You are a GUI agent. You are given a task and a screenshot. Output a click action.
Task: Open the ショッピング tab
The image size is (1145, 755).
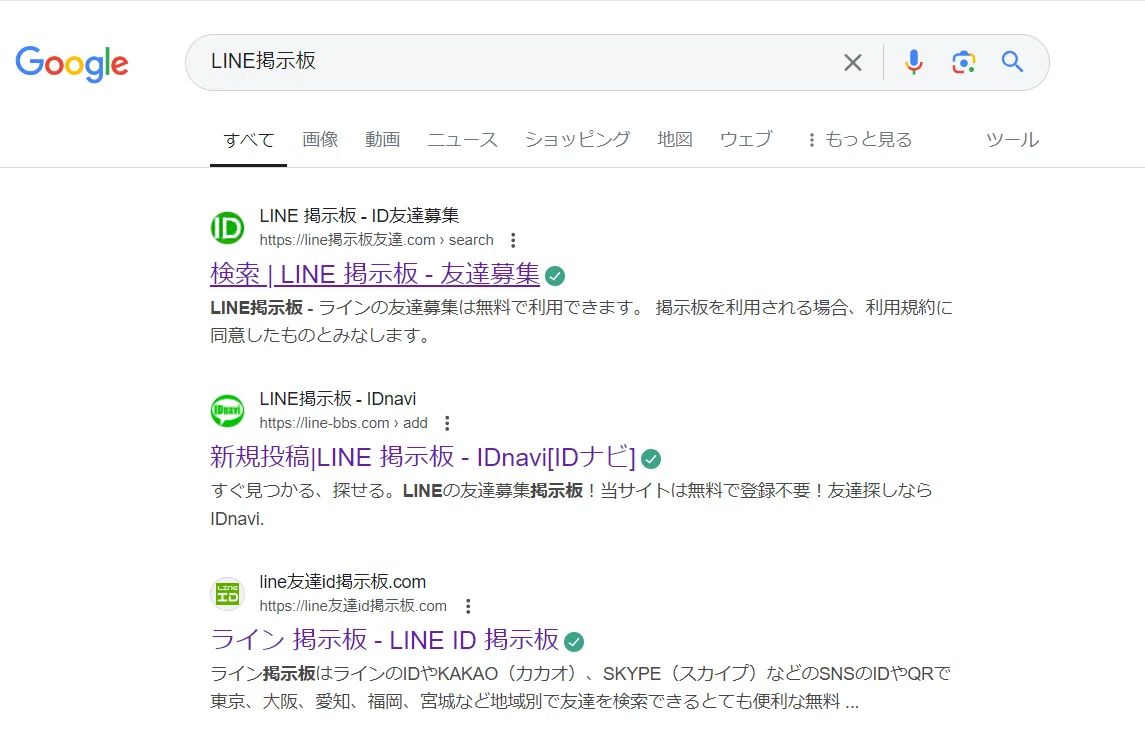(577, 139)
